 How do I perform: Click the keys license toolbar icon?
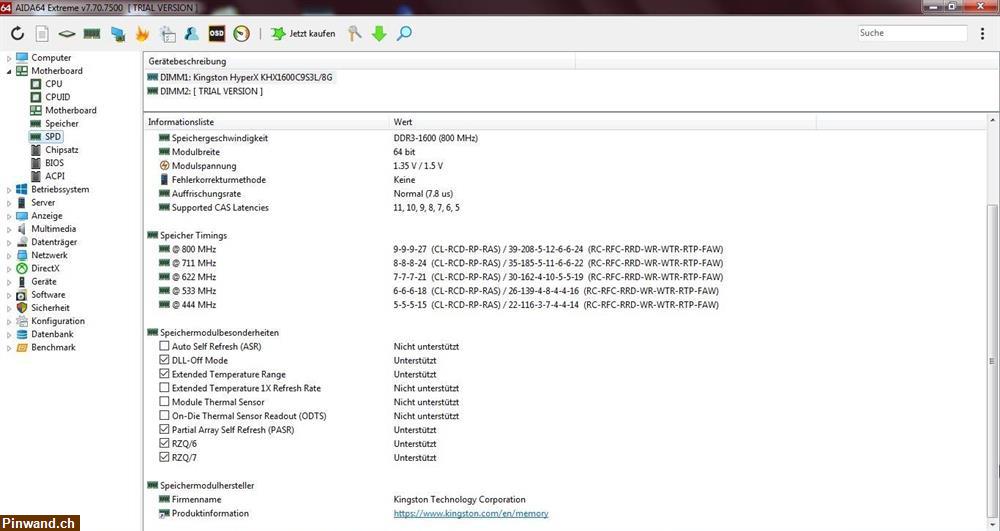click(355, 34)
